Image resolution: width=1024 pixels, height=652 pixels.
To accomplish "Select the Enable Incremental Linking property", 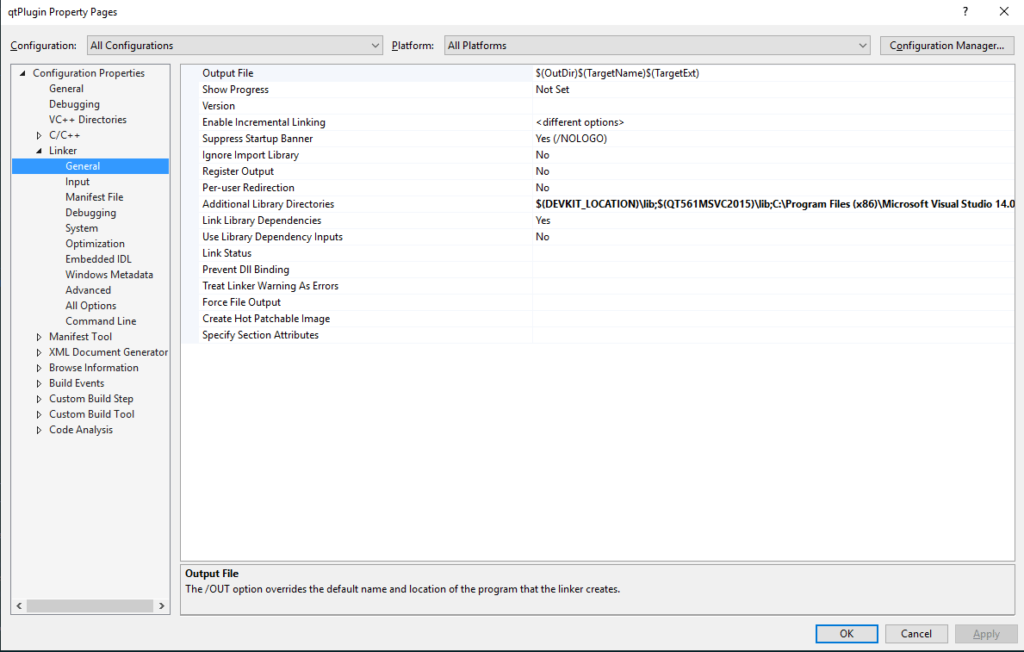I will point(263,122).
